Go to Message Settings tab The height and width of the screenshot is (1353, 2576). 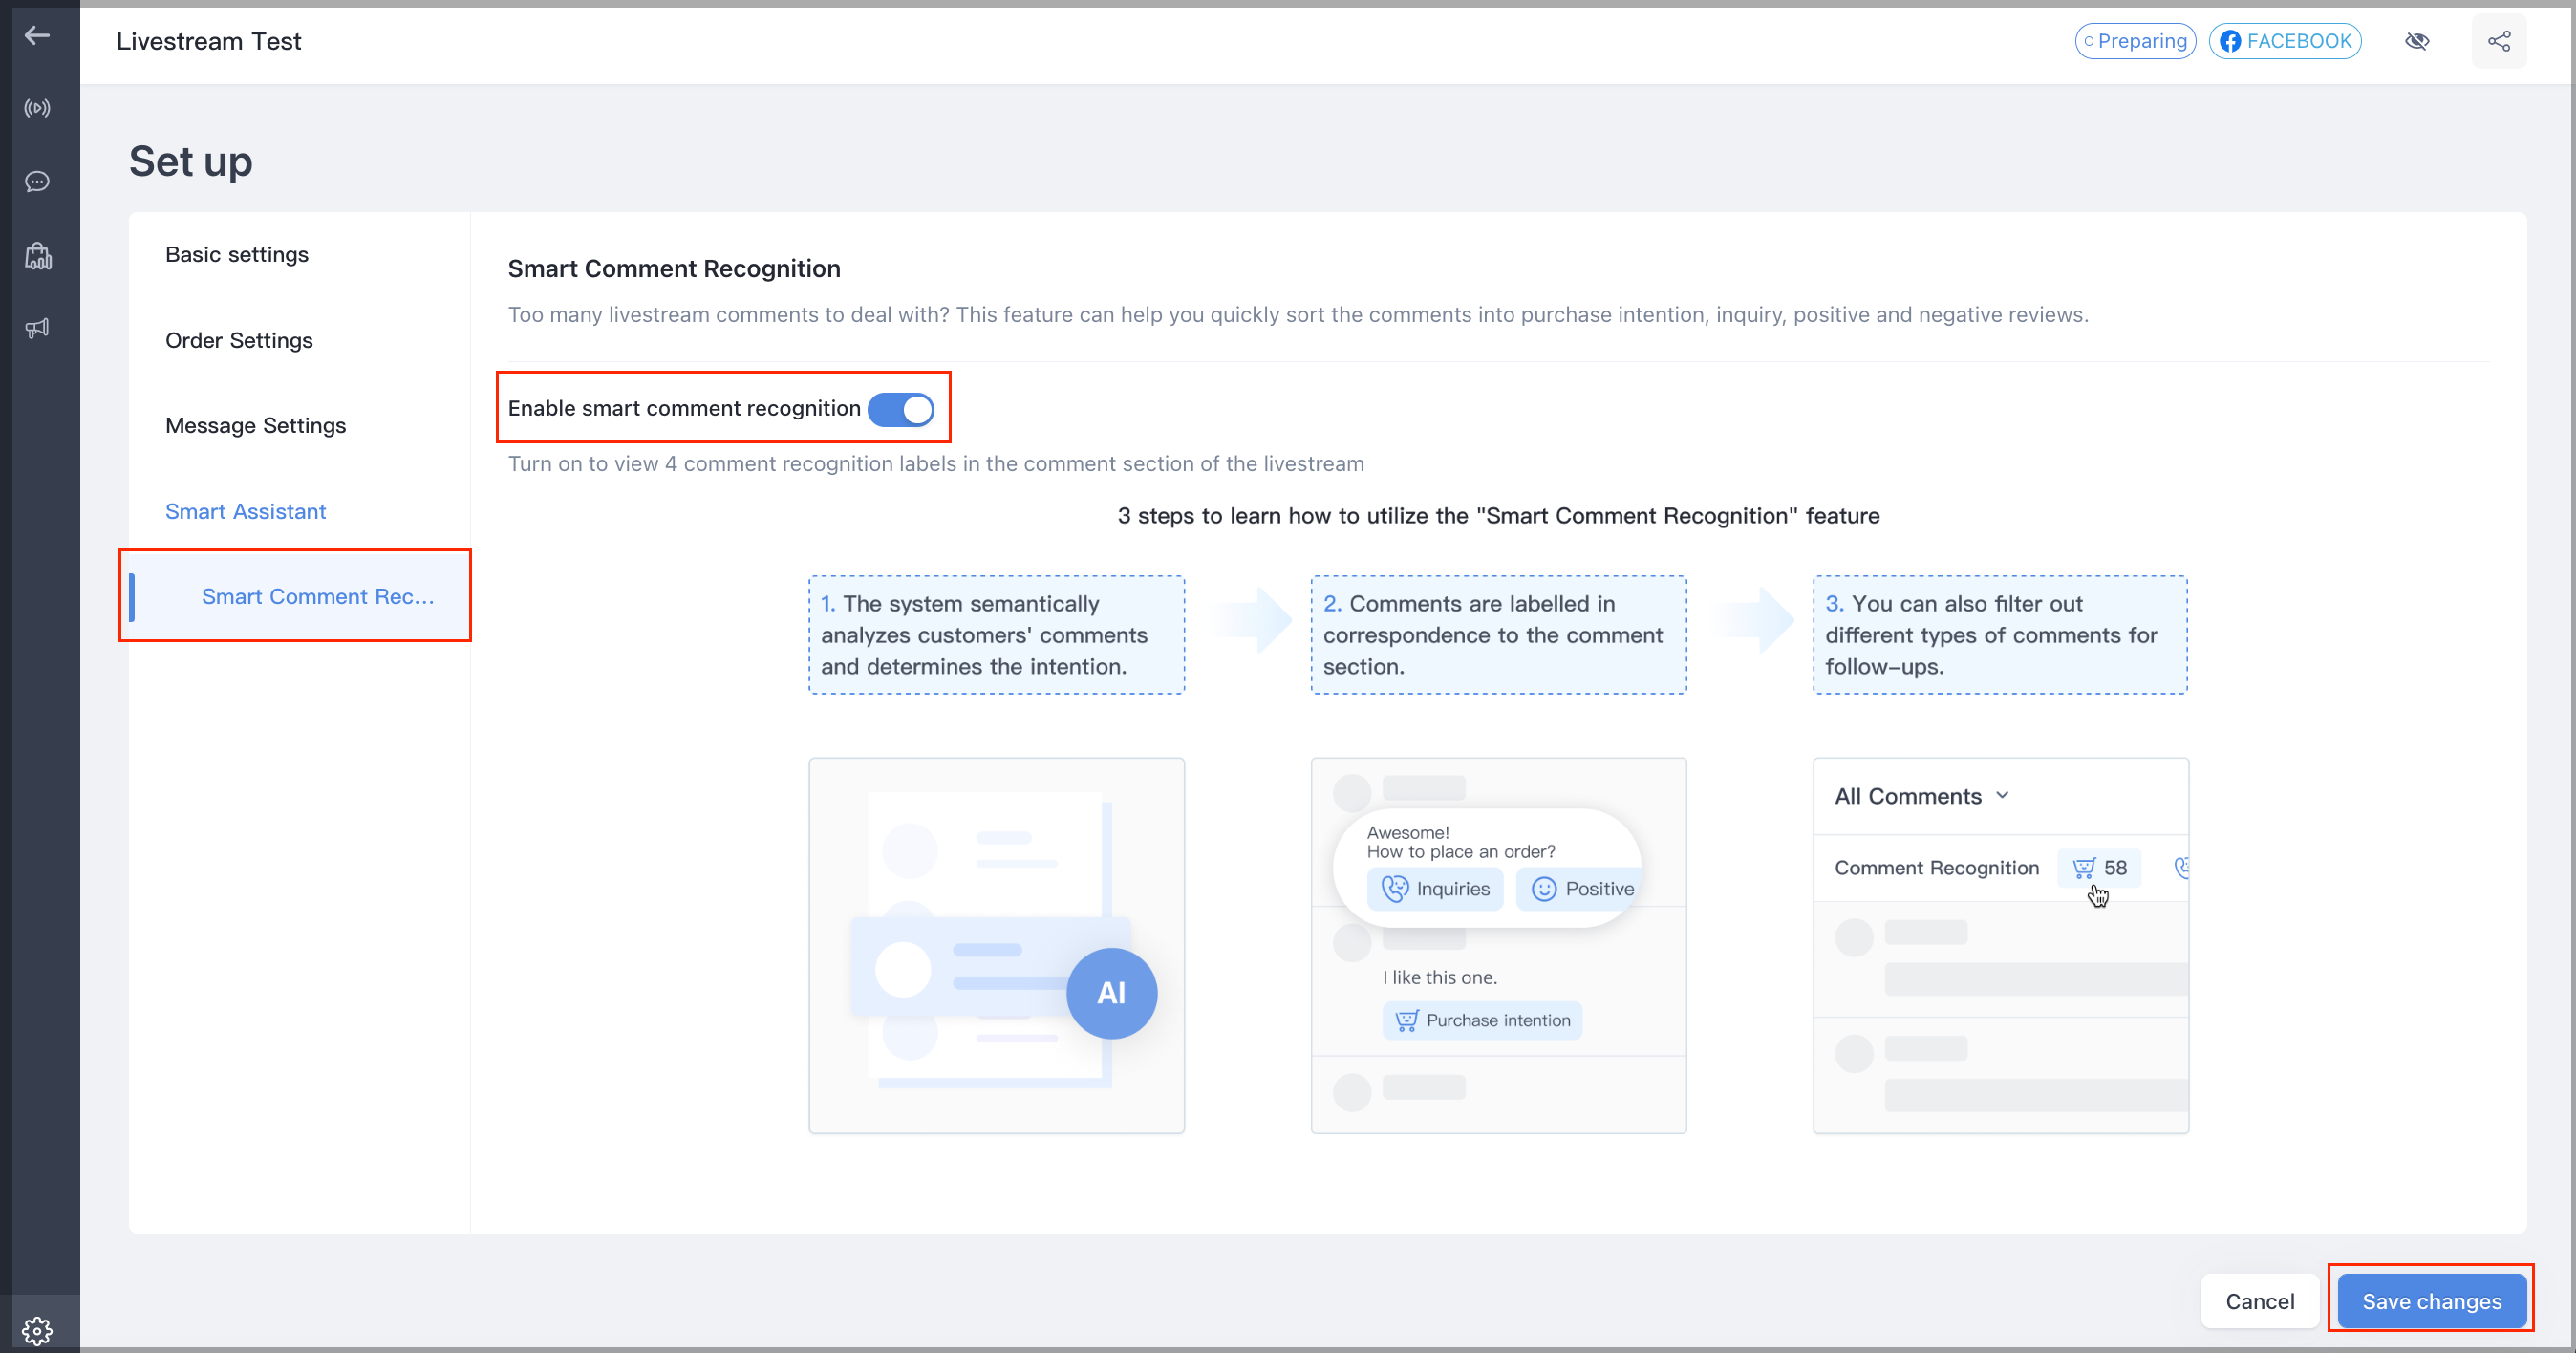coord(255,425)
